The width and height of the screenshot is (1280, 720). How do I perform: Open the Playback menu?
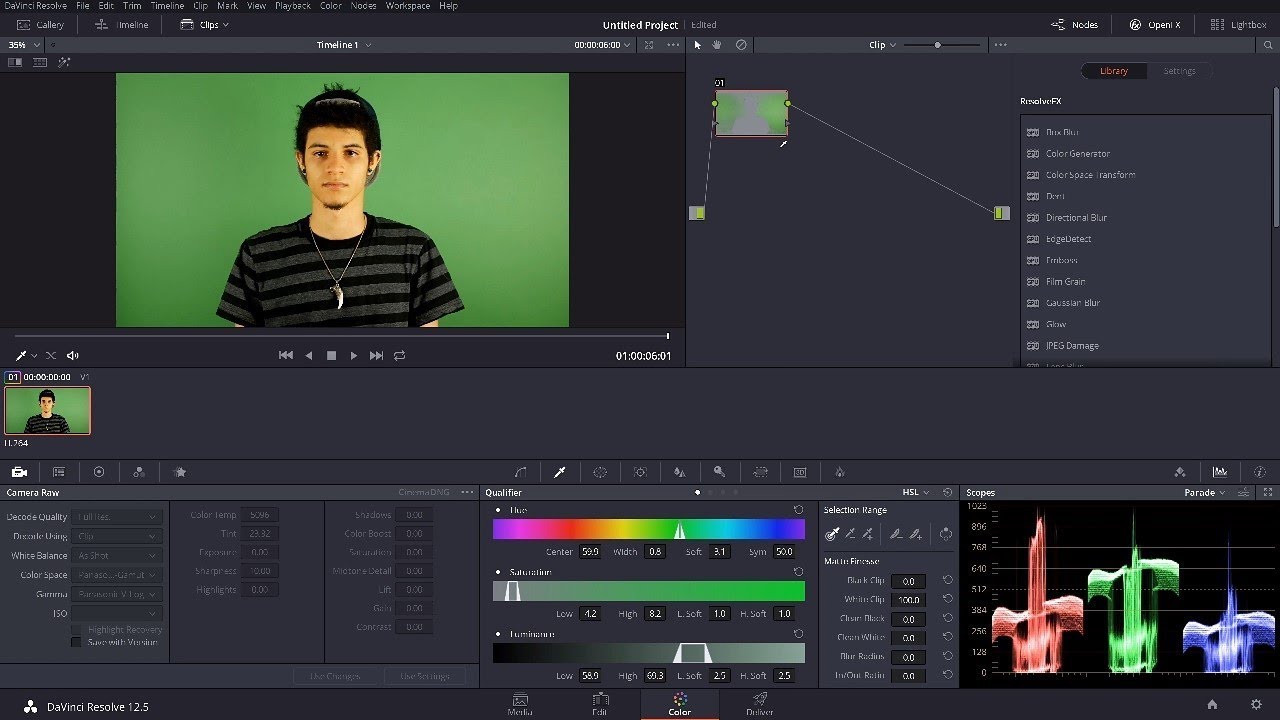(293, 6)
